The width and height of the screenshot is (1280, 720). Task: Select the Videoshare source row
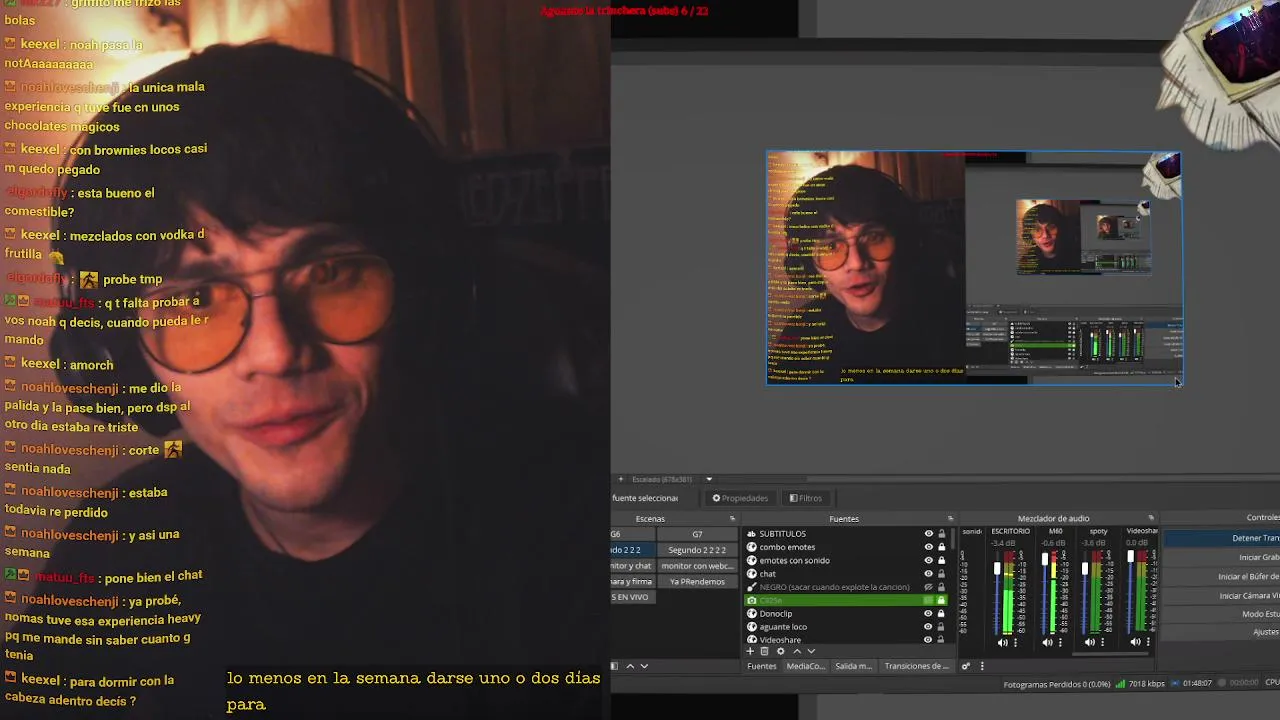pyautogui.click(x=845, y=640)
